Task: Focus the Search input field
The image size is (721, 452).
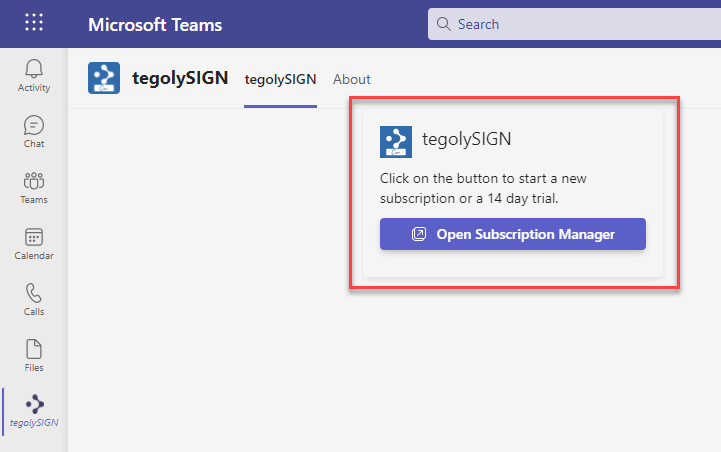Action: click(574, 24)
